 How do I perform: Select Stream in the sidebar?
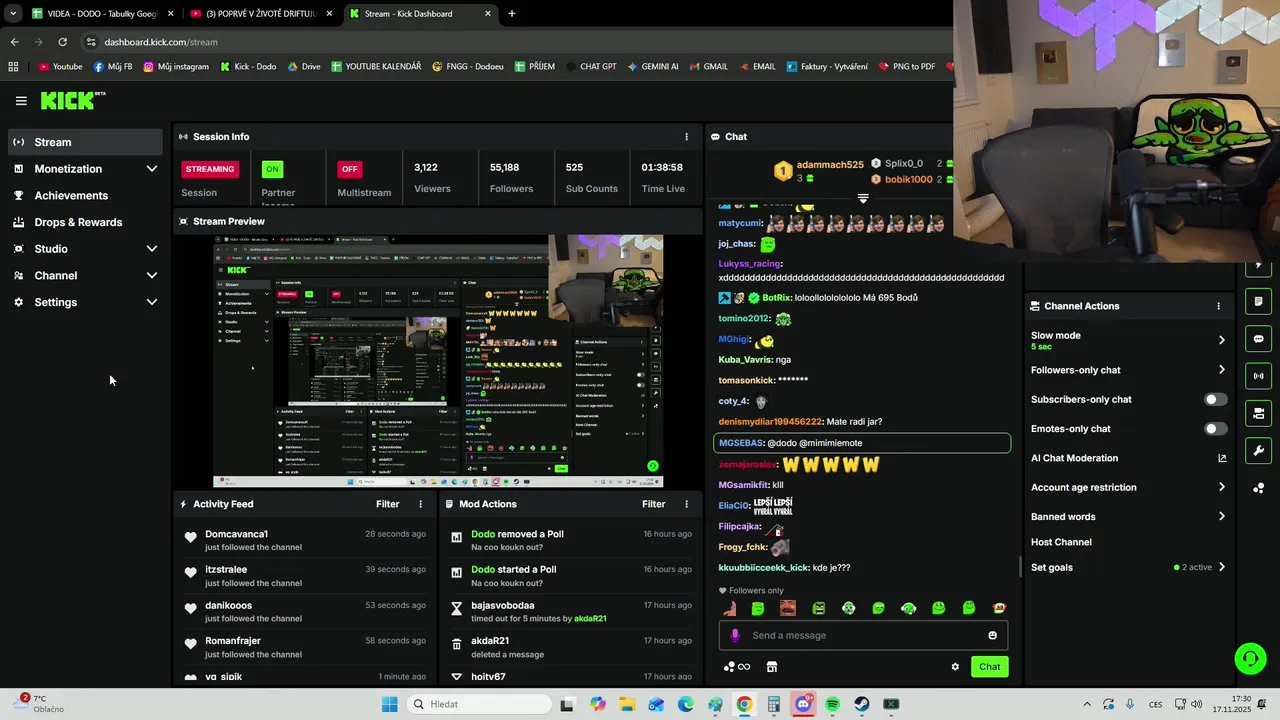(x=85, y=142)
